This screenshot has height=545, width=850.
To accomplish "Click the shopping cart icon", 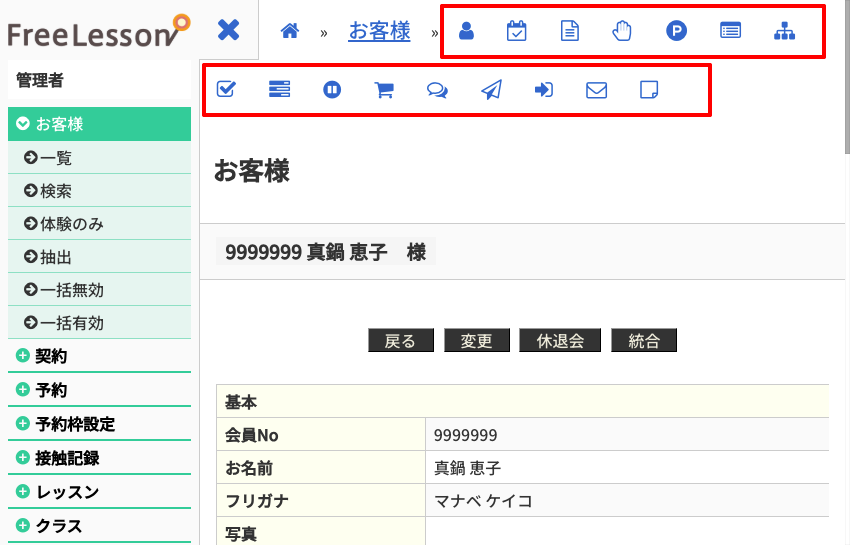I will tap(383, 90).
